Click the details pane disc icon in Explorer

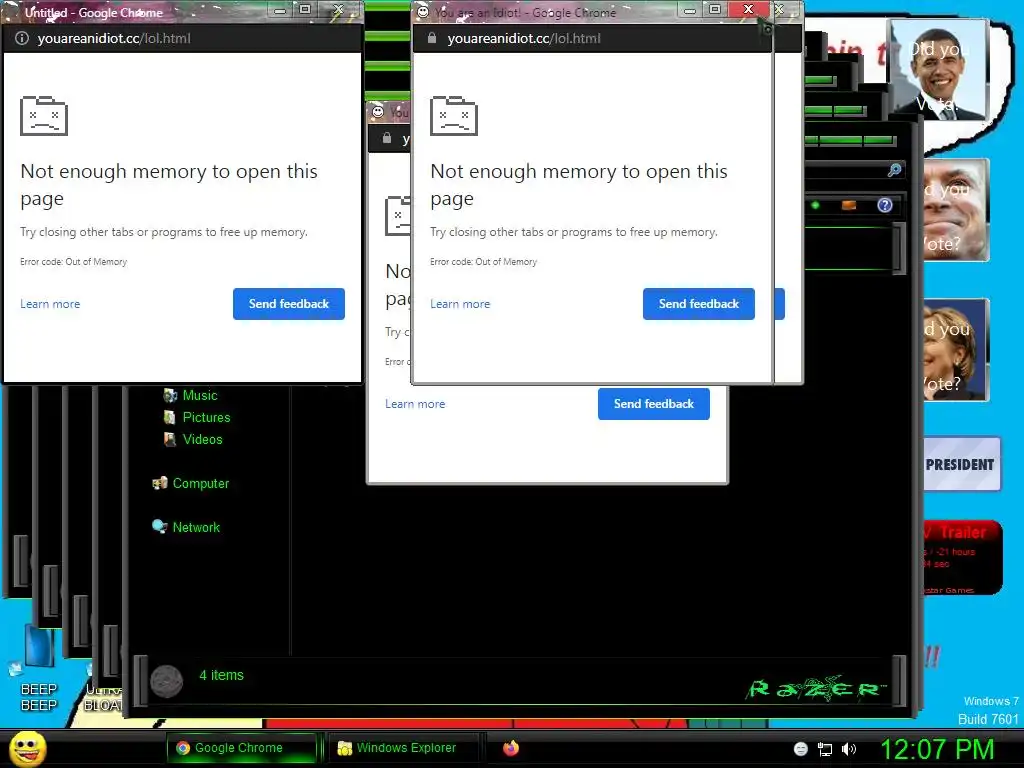[x=167, y=681]
